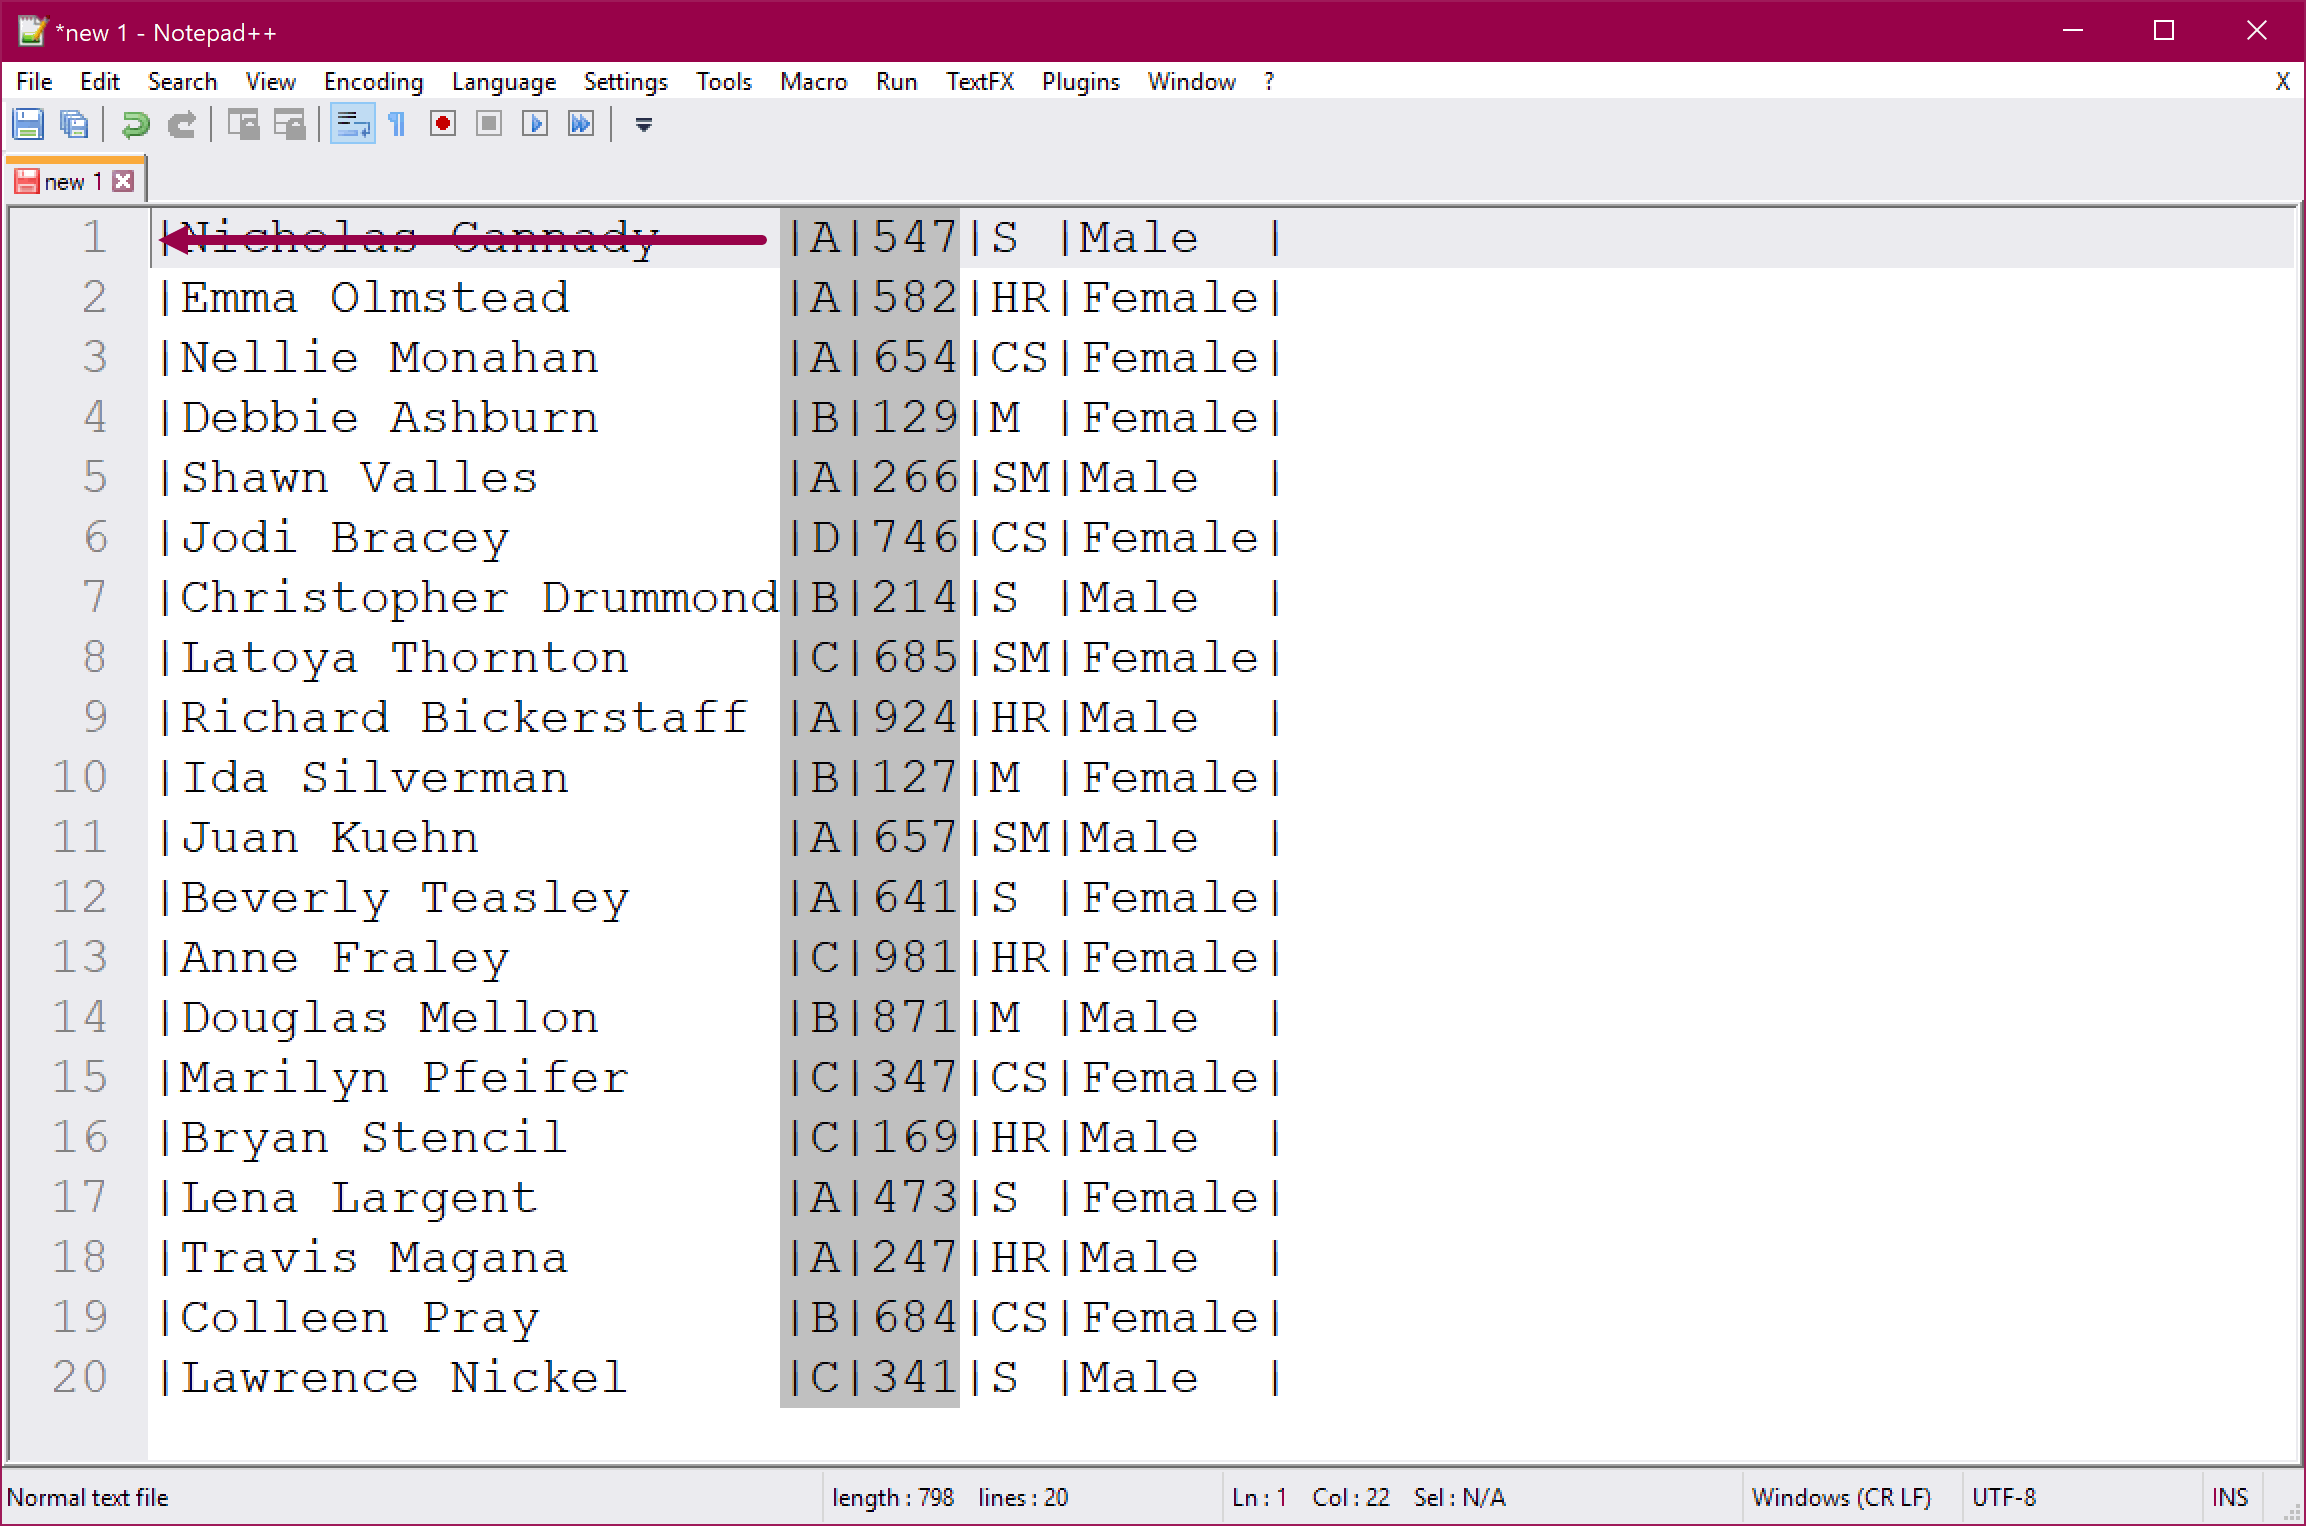Start recording a macro
This screenshot has width=2306, height=1526.
[442, 124]
